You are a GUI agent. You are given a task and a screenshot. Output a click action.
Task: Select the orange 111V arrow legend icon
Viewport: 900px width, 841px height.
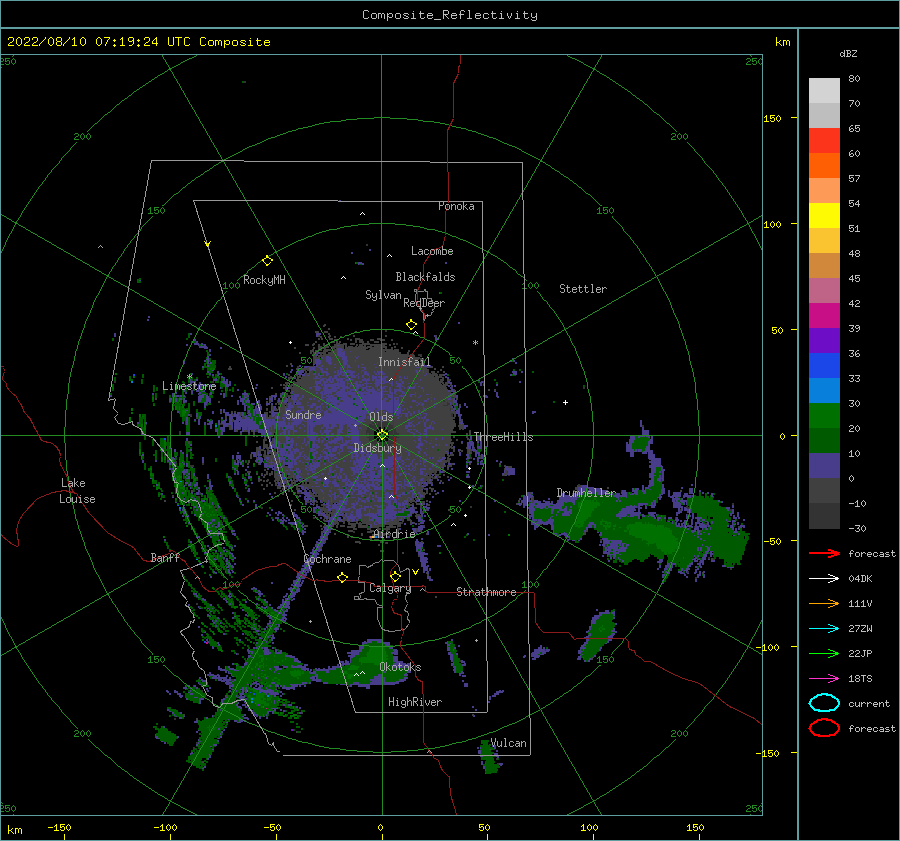pyautogui.click(x=824, y=603)
